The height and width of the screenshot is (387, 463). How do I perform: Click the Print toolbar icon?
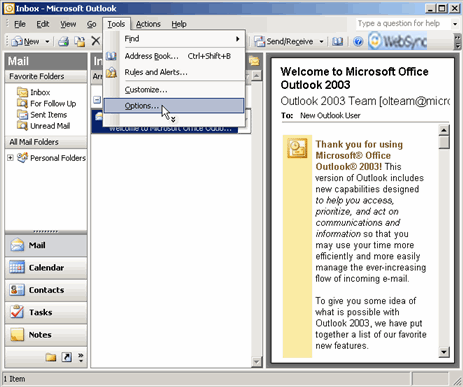point(63,41)
